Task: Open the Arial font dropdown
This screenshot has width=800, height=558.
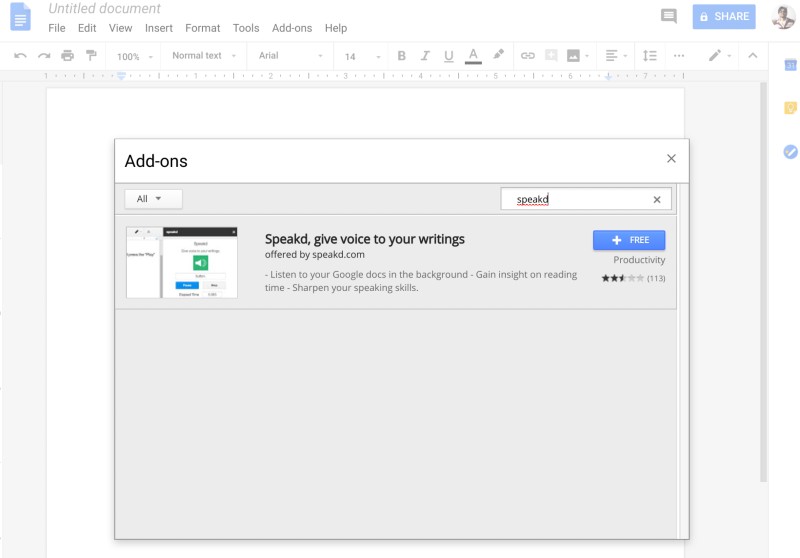Action: [x=290, y=56]
